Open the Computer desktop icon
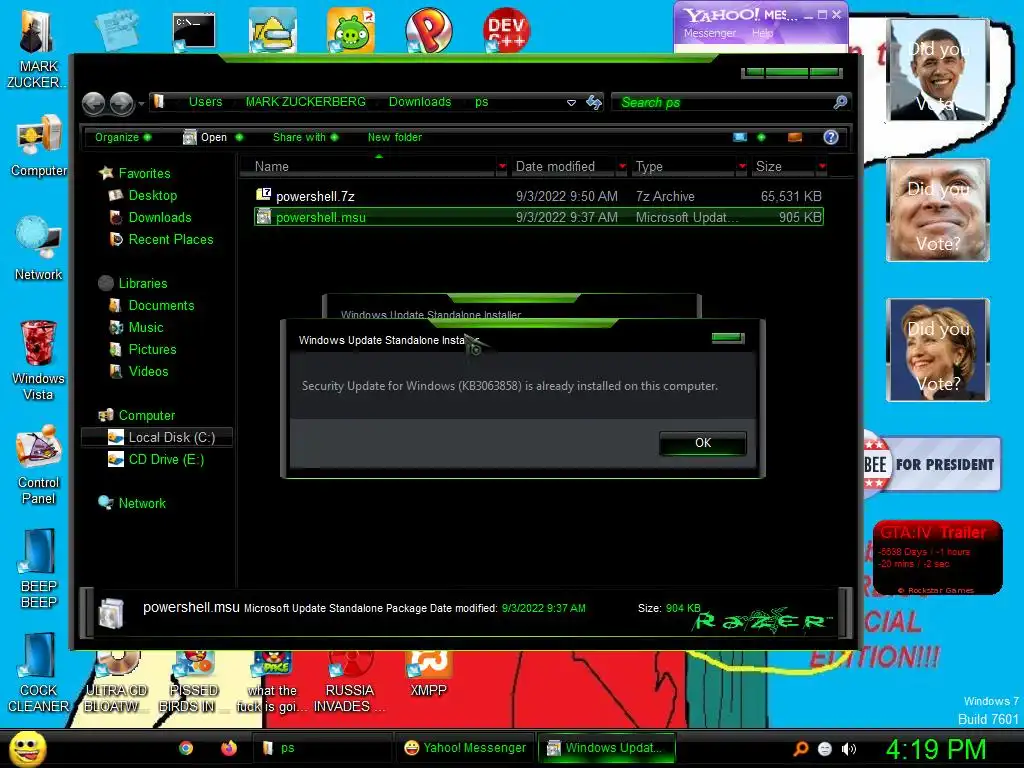This screenshot has height=768, width=1024. click(x=39, y=146)
